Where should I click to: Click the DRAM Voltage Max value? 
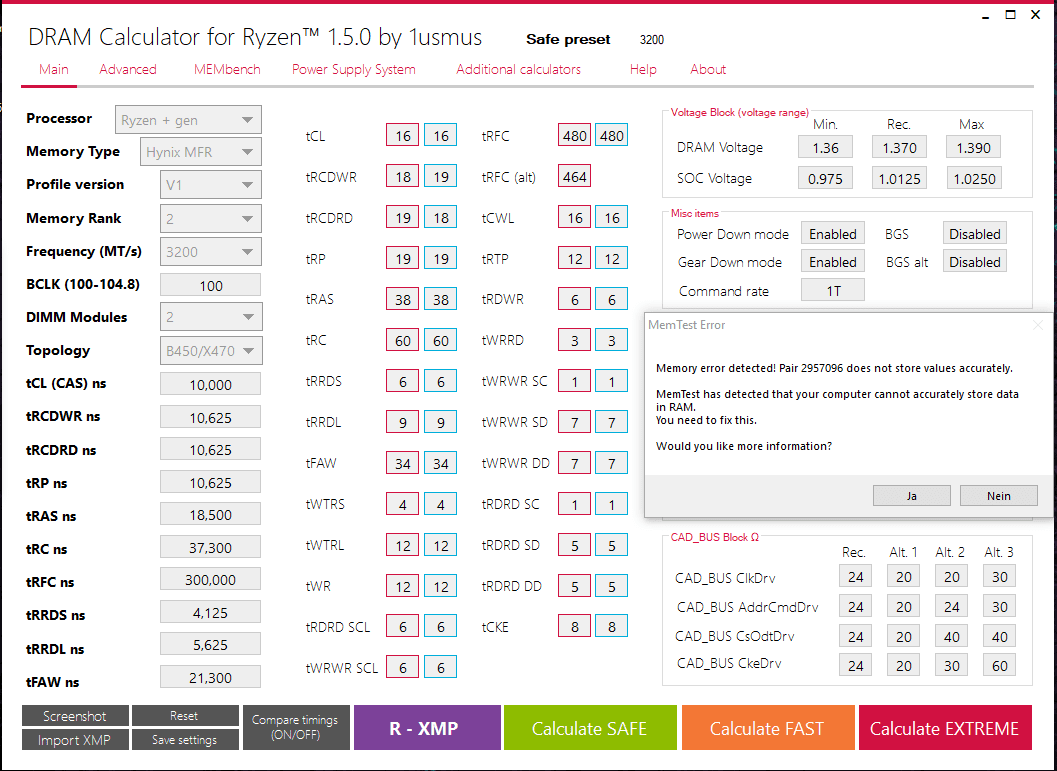[x=973, y=147]
